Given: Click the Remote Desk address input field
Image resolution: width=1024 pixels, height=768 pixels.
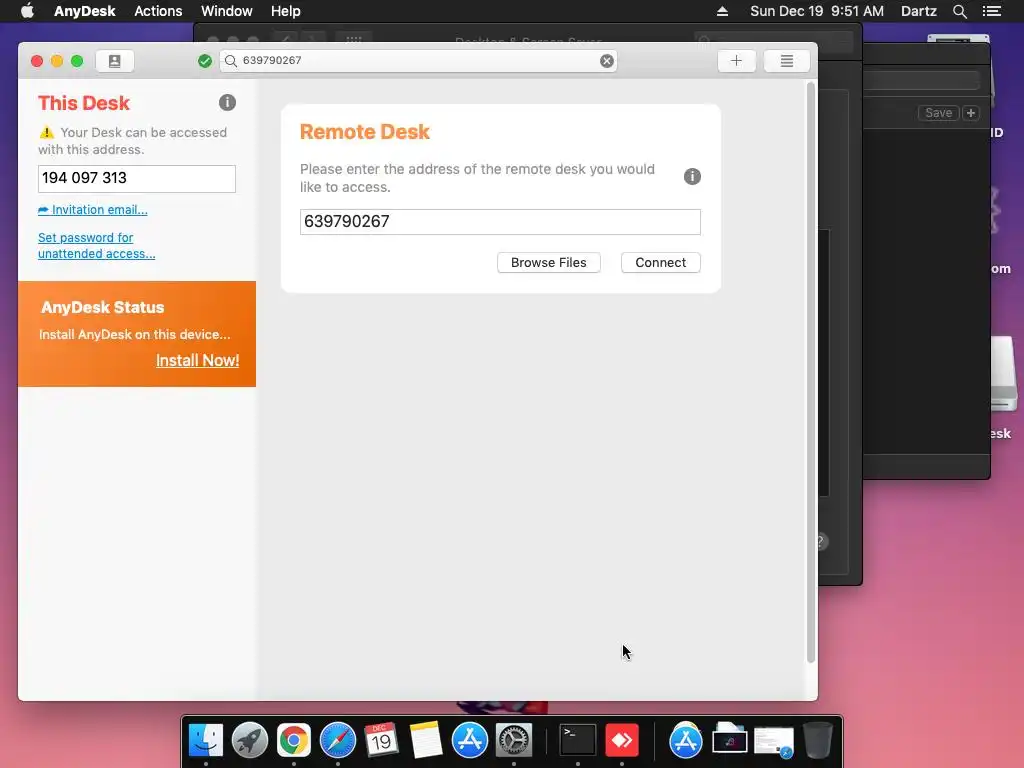Looking at the screenshot, I should [500, 222].
